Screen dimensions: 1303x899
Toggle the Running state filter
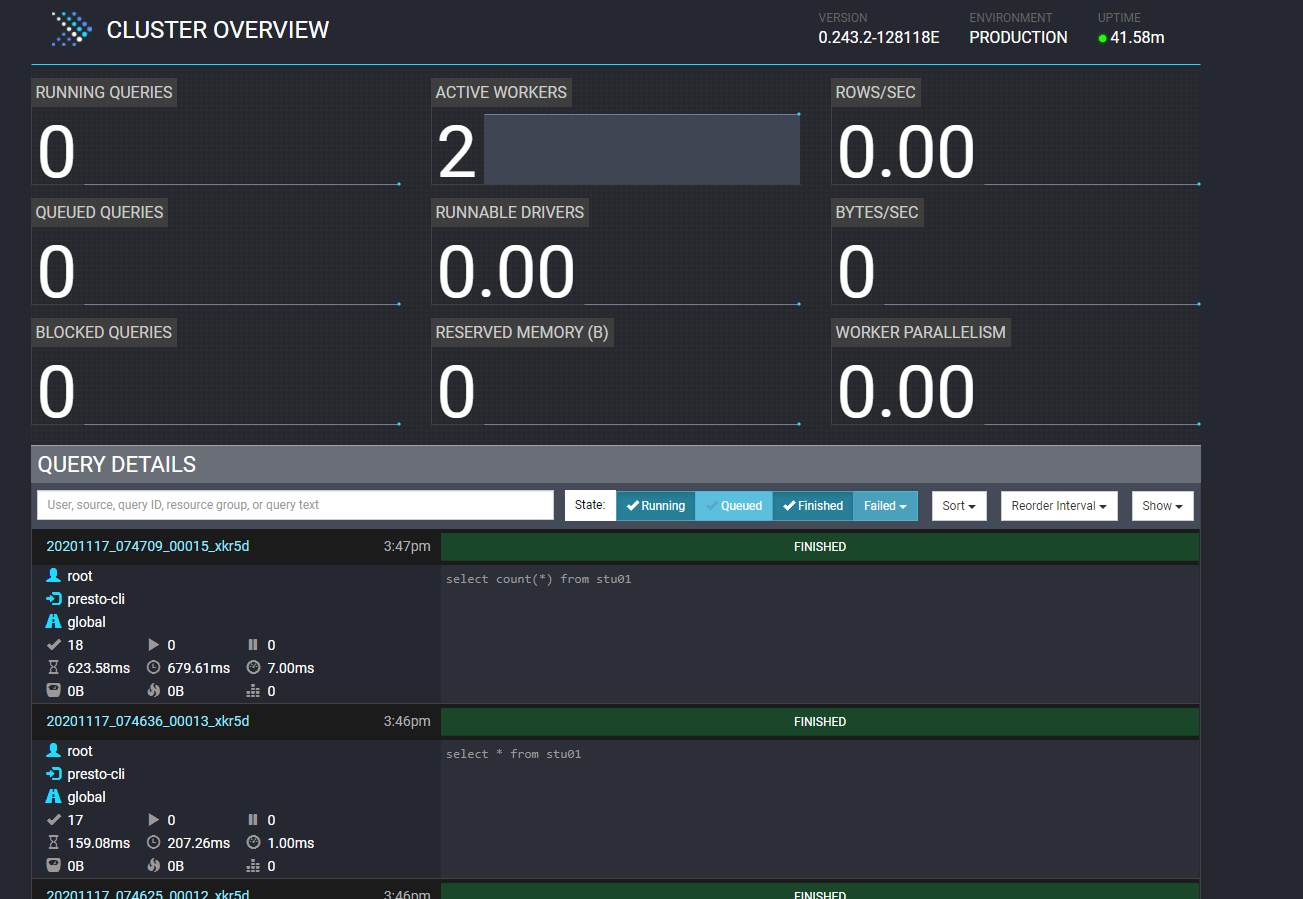point(656,506)
